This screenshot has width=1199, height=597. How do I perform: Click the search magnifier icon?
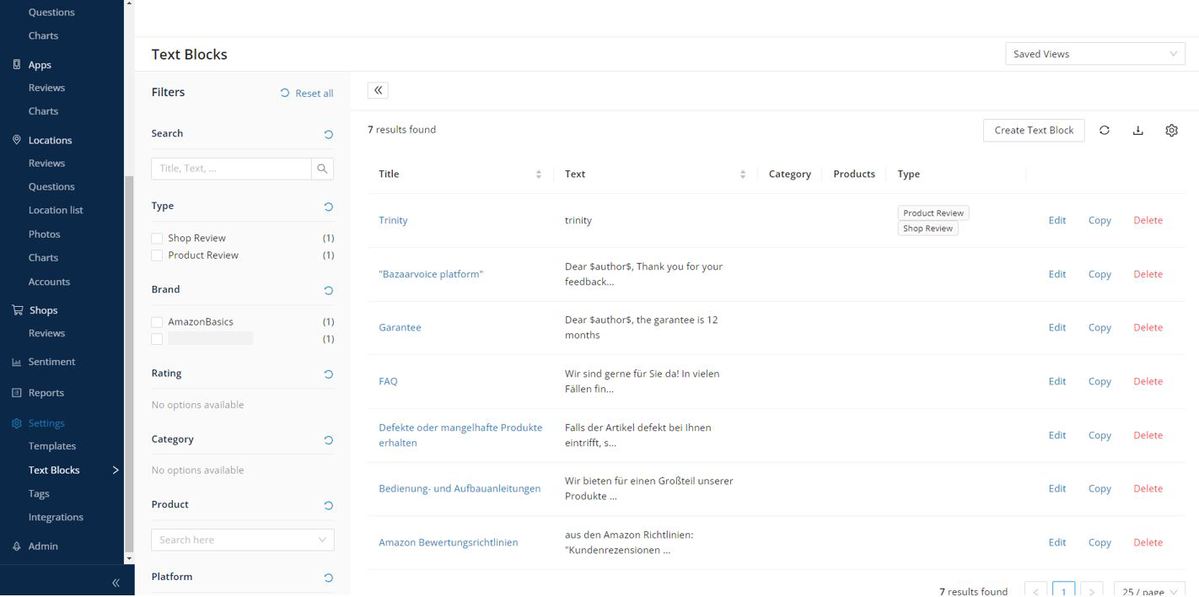coord(322,169)
